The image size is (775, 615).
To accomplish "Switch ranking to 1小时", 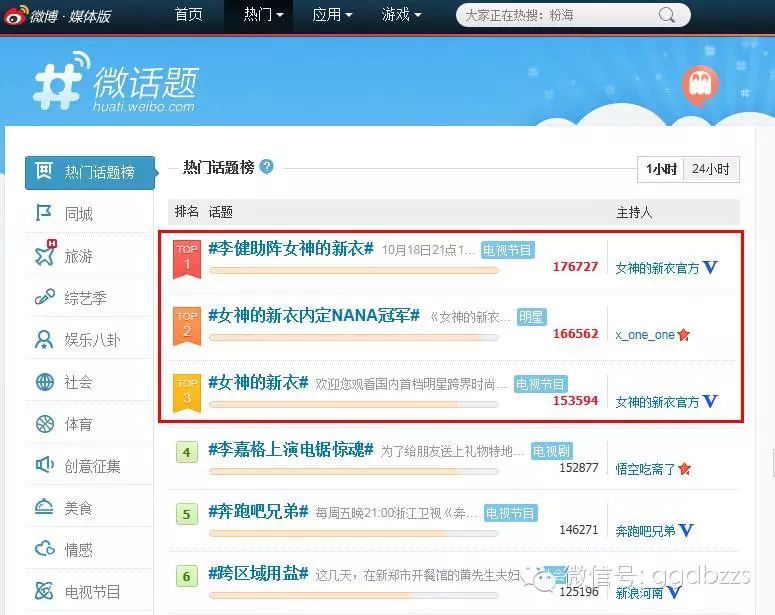I will tap(661, 170).
